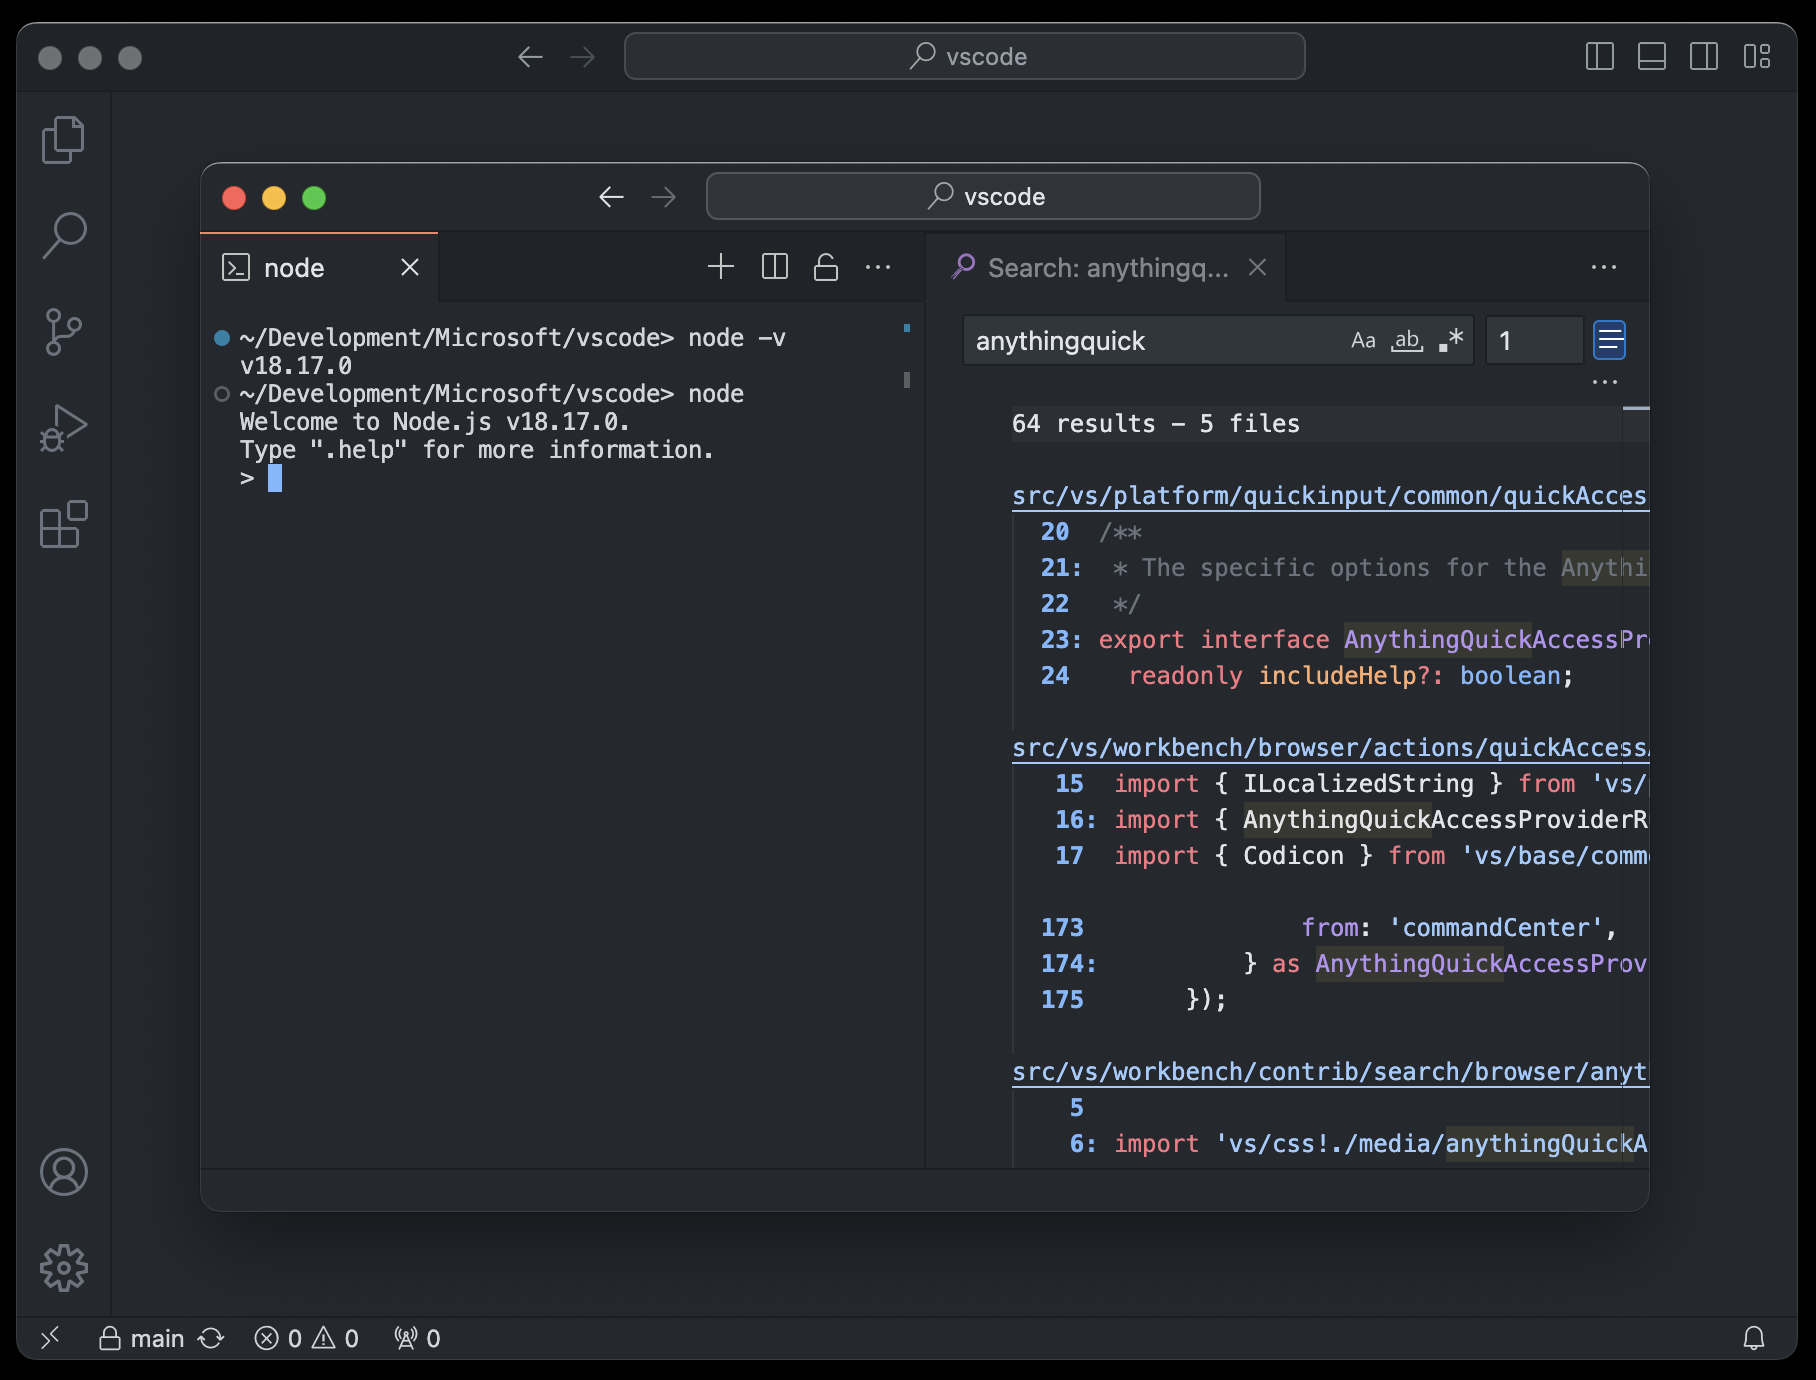
Task: Enable whole word matching in search
Action: point(1406,341)
